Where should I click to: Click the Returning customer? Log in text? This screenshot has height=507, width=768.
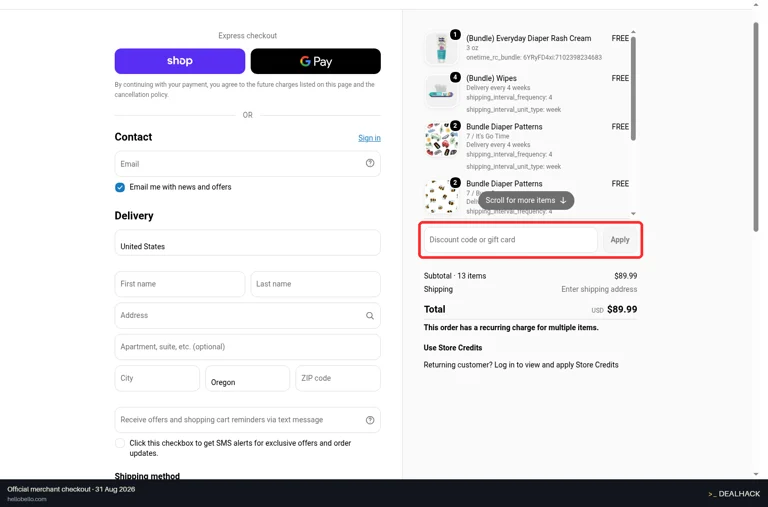(521, 365)
